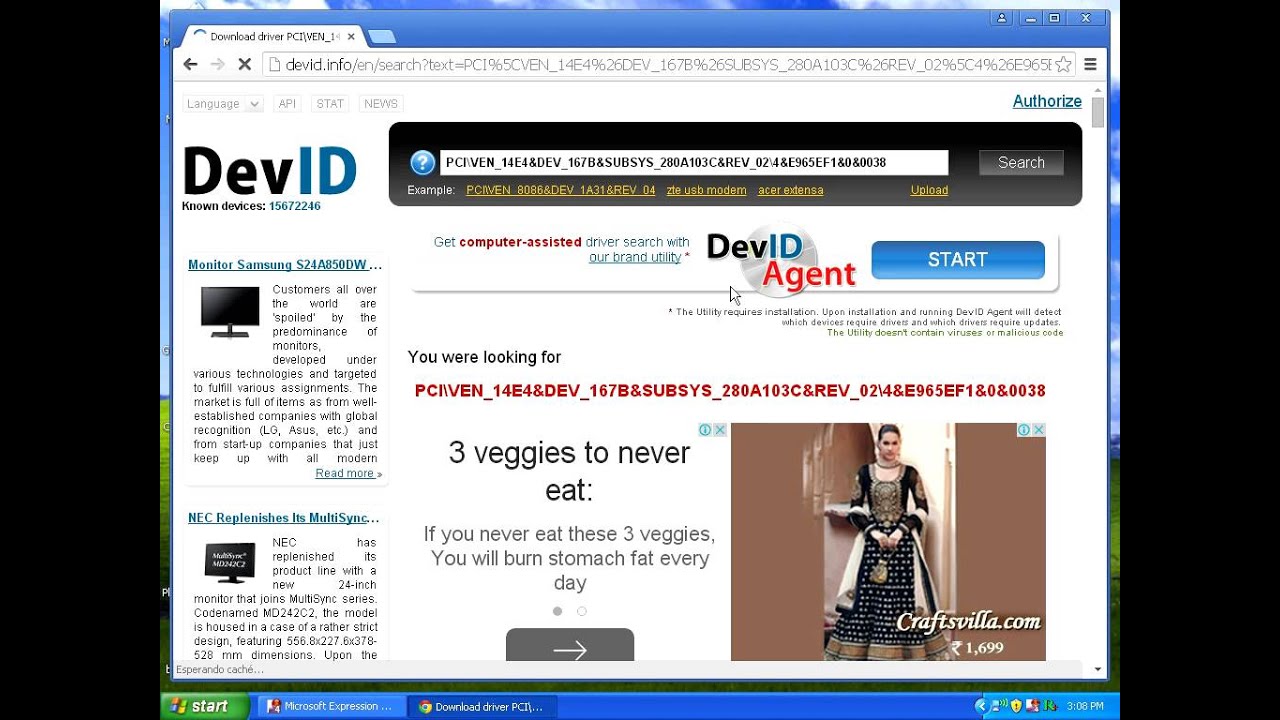Click the browser forward arrow

pyautogui.click(x=217, y=64)
